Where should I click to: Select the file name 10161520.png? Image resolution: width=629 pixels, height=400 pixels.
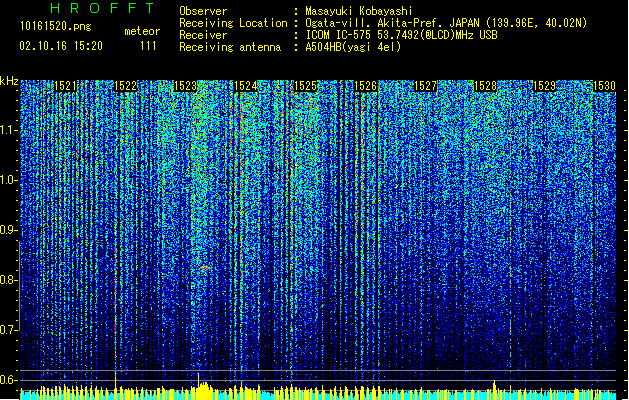pyautogui.click(x=56, y=27)
